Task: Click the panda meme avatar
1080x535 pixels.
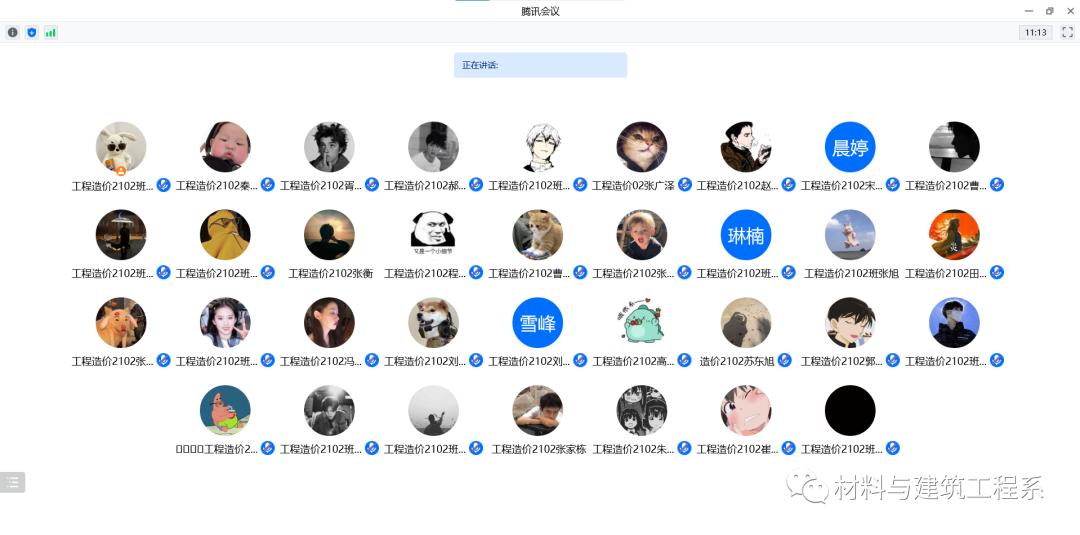Action: click(x=433, y=235)
